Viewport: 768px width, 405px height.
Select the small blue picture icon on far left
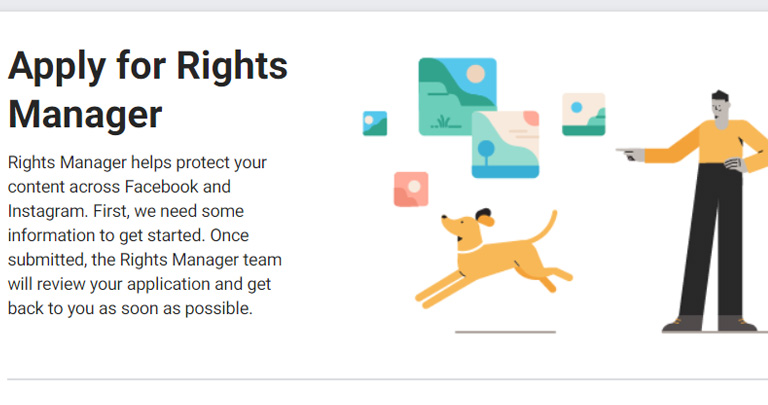[x=374, y=123]
